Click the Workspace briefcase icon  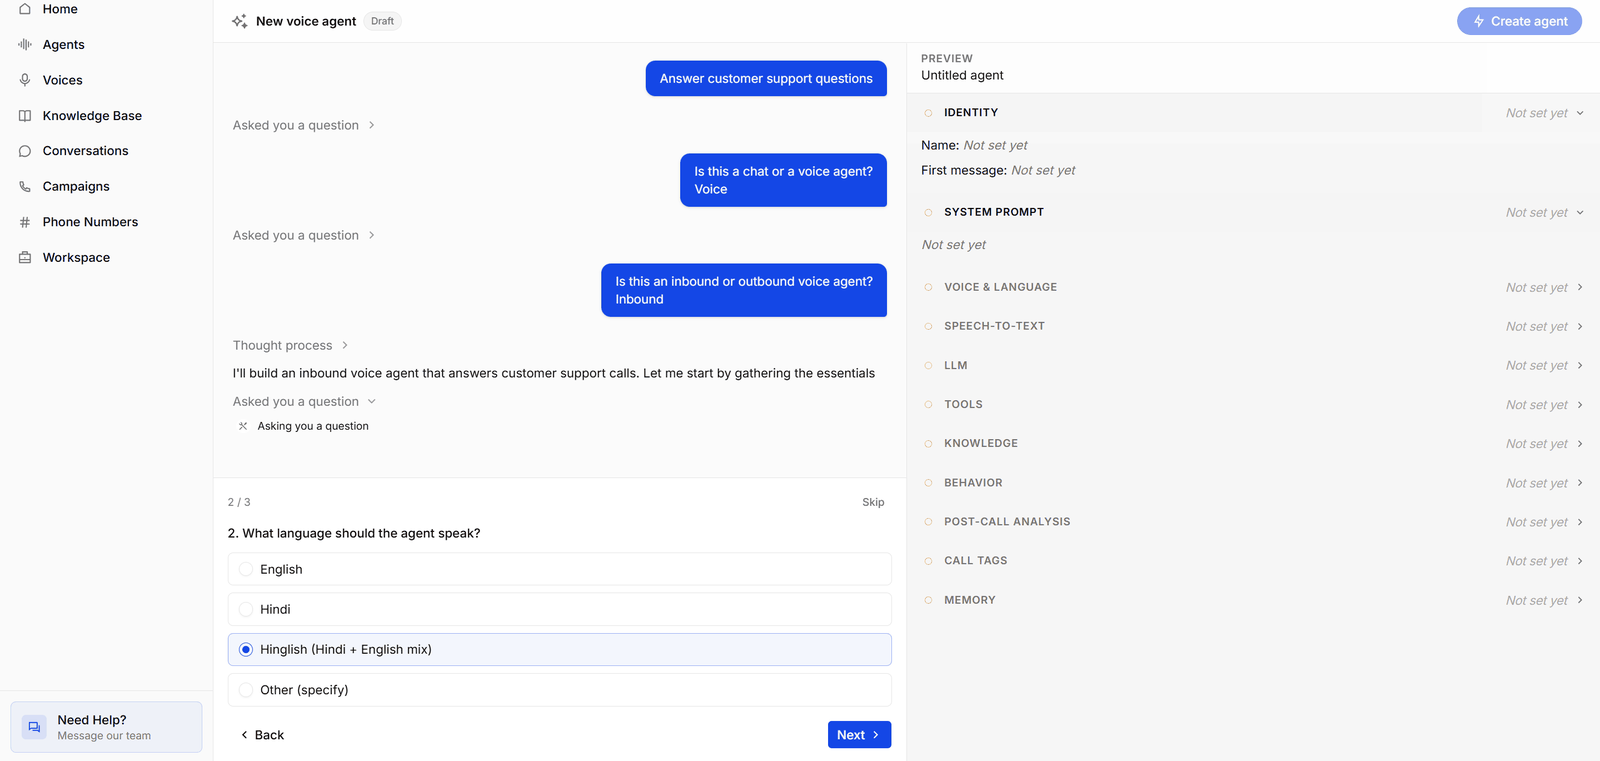coord(25,257)
